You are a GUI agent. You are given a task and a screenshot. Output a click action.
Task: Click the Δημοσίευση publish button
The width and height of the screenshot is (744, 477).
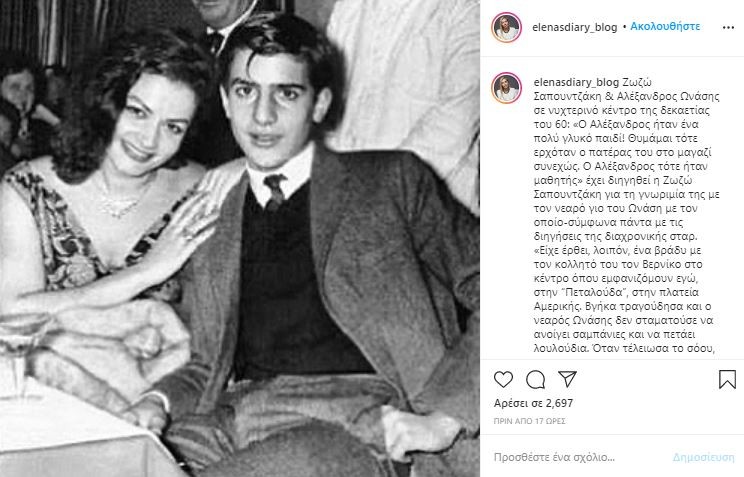704,458
